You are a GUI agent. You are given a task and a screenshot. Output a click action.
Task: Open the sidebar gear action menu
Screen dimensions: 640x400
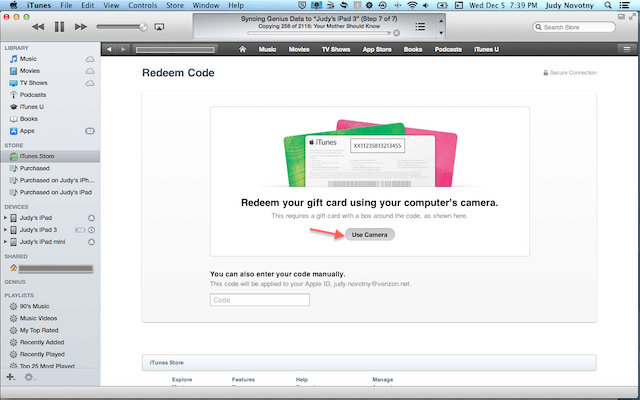[x=29, y=377]
